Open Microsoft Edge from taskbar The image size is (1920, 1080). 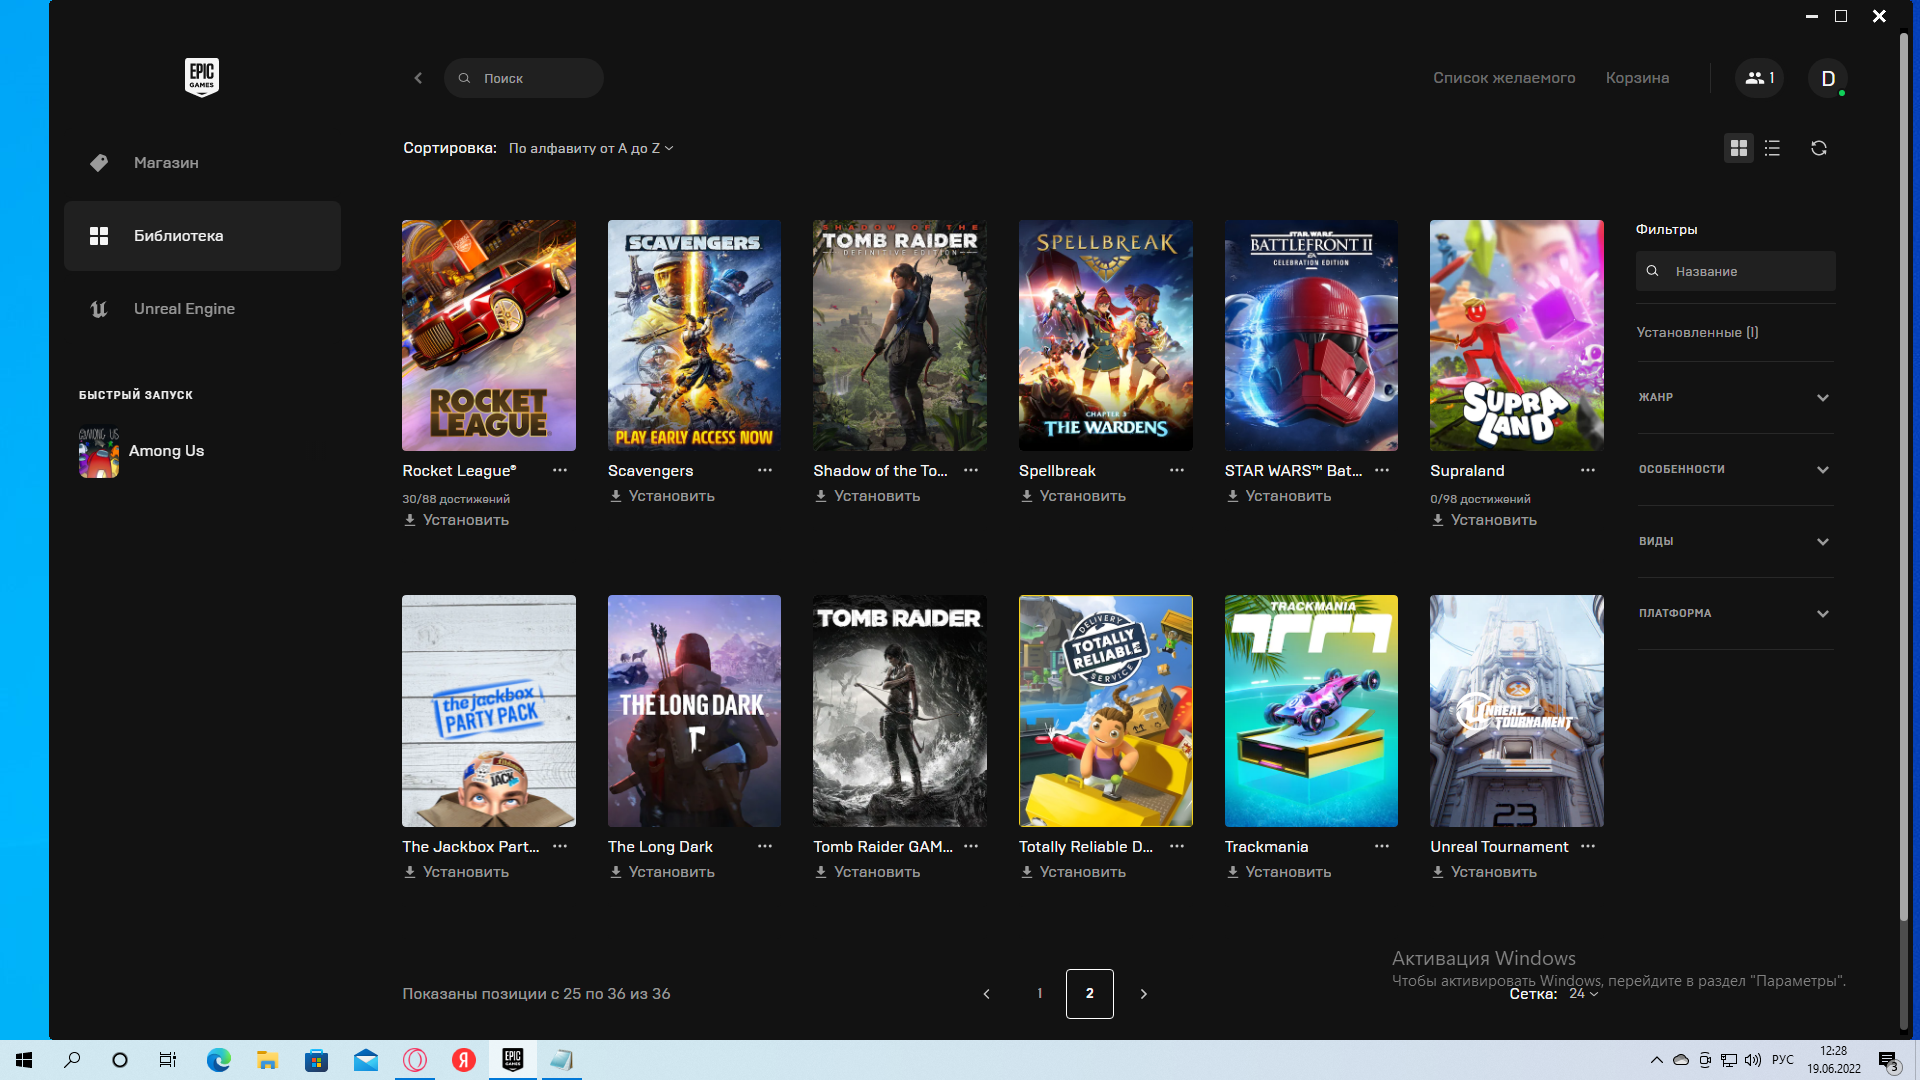point(218,1060)
